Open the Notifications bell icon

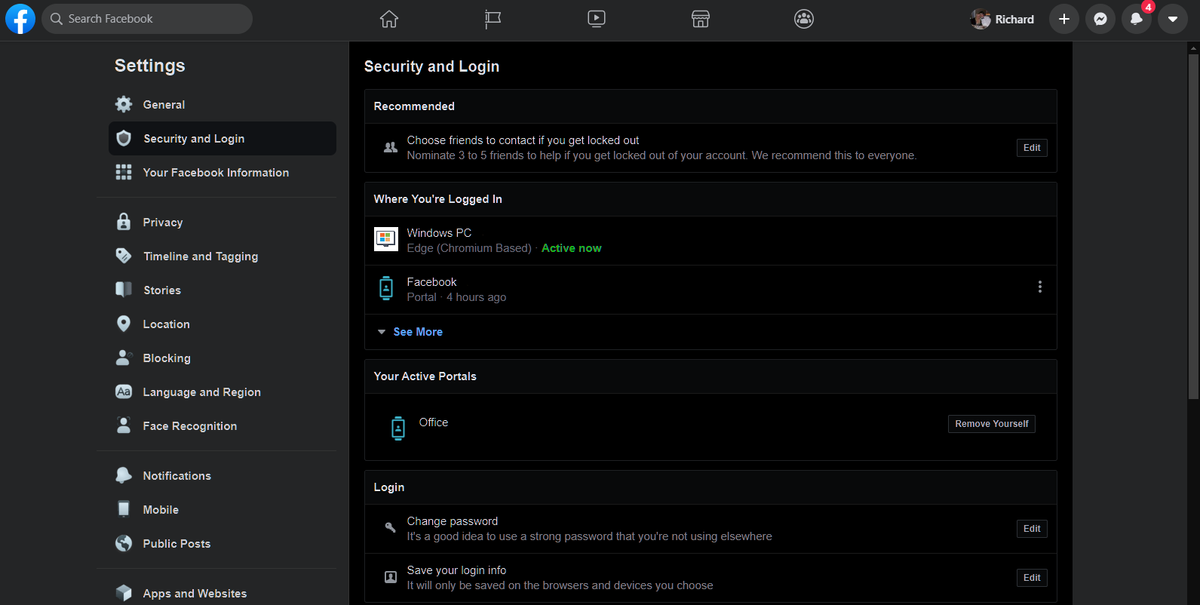1136,19
